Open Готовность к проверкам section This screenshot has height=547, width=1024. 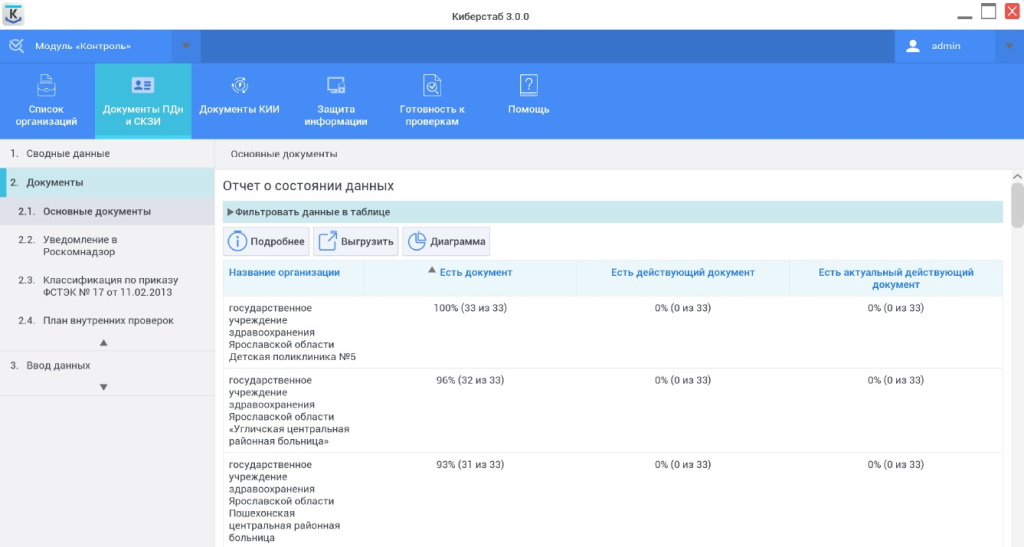coord(432,101)
